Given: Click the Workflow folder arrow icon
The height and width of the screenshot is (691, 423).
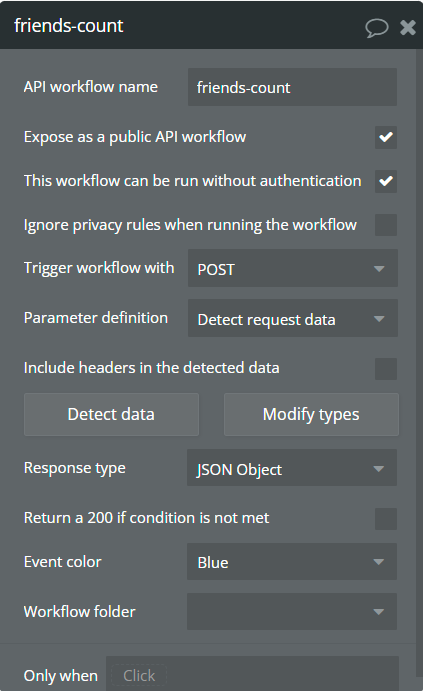Looking at the screenshot, I should pos(378,612).
